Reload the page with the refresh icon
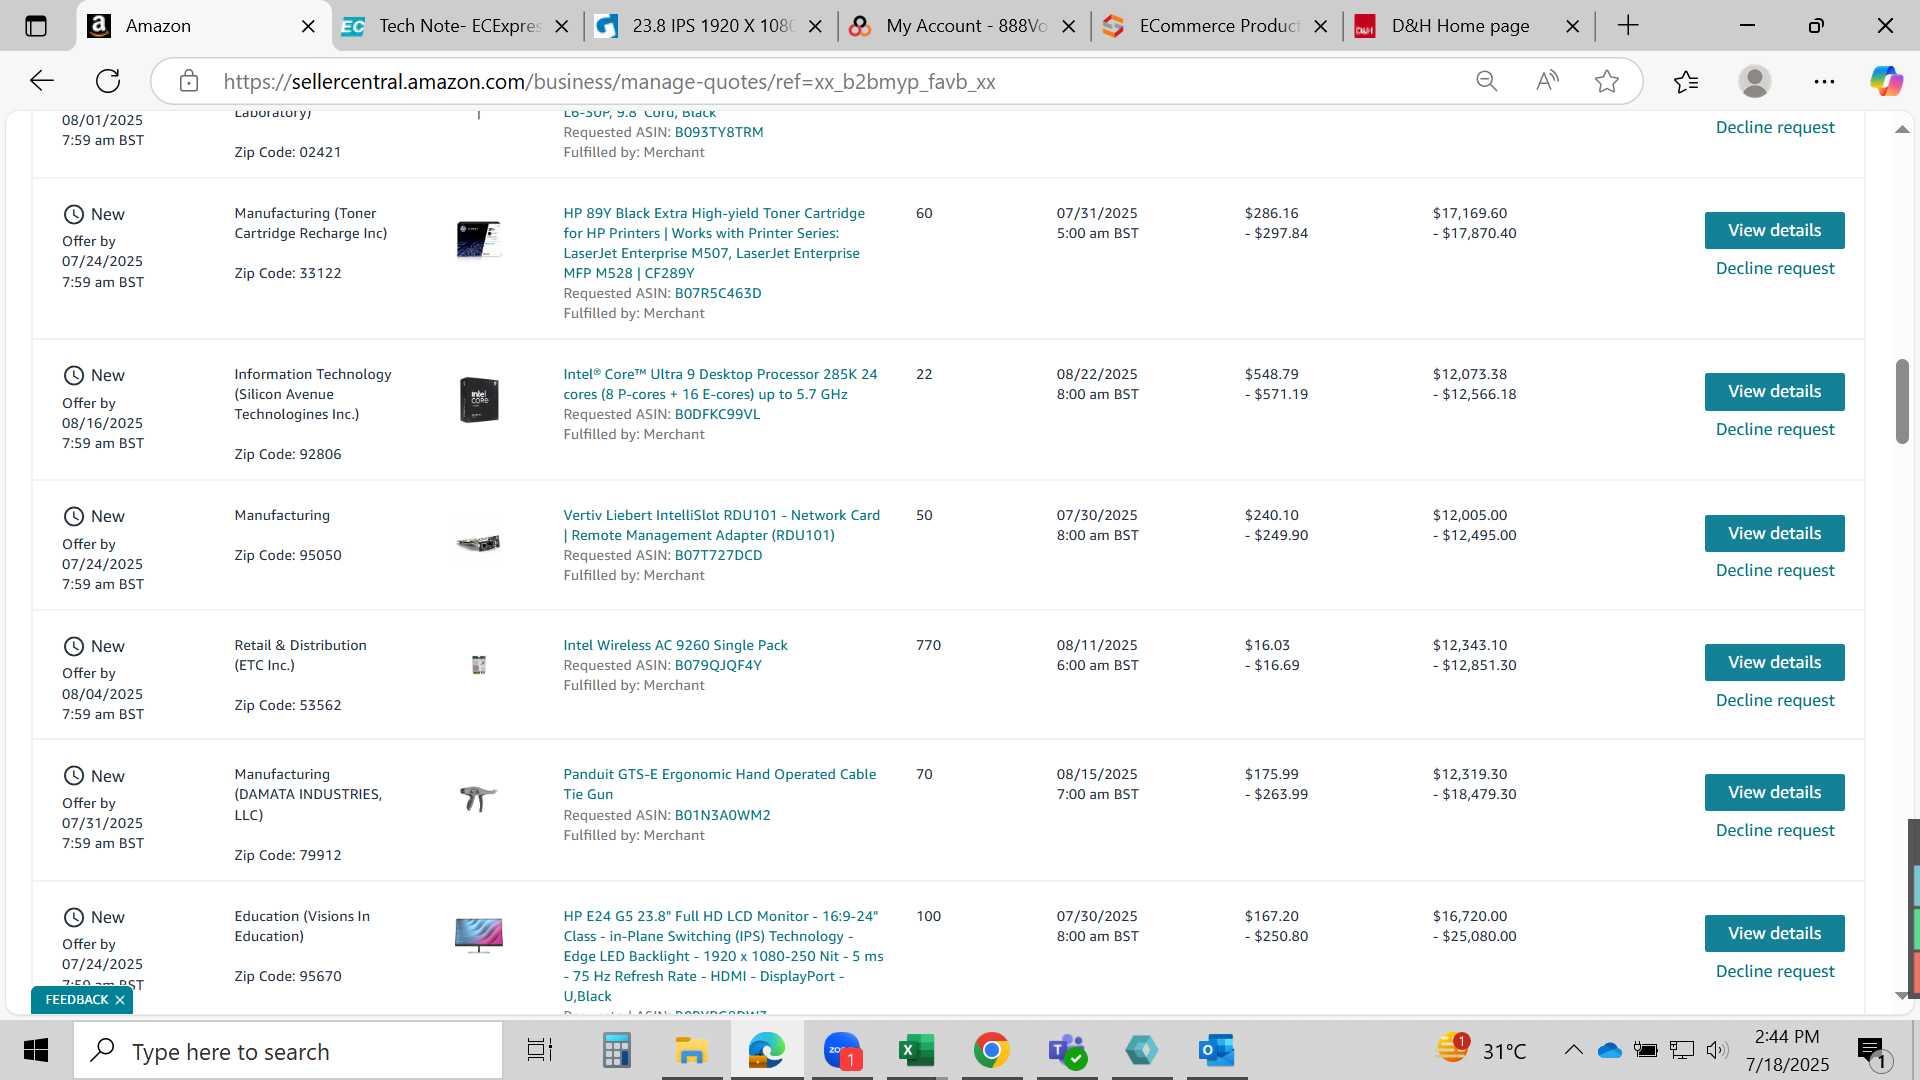1920x1080 pixels. click(x=108, y=81)
